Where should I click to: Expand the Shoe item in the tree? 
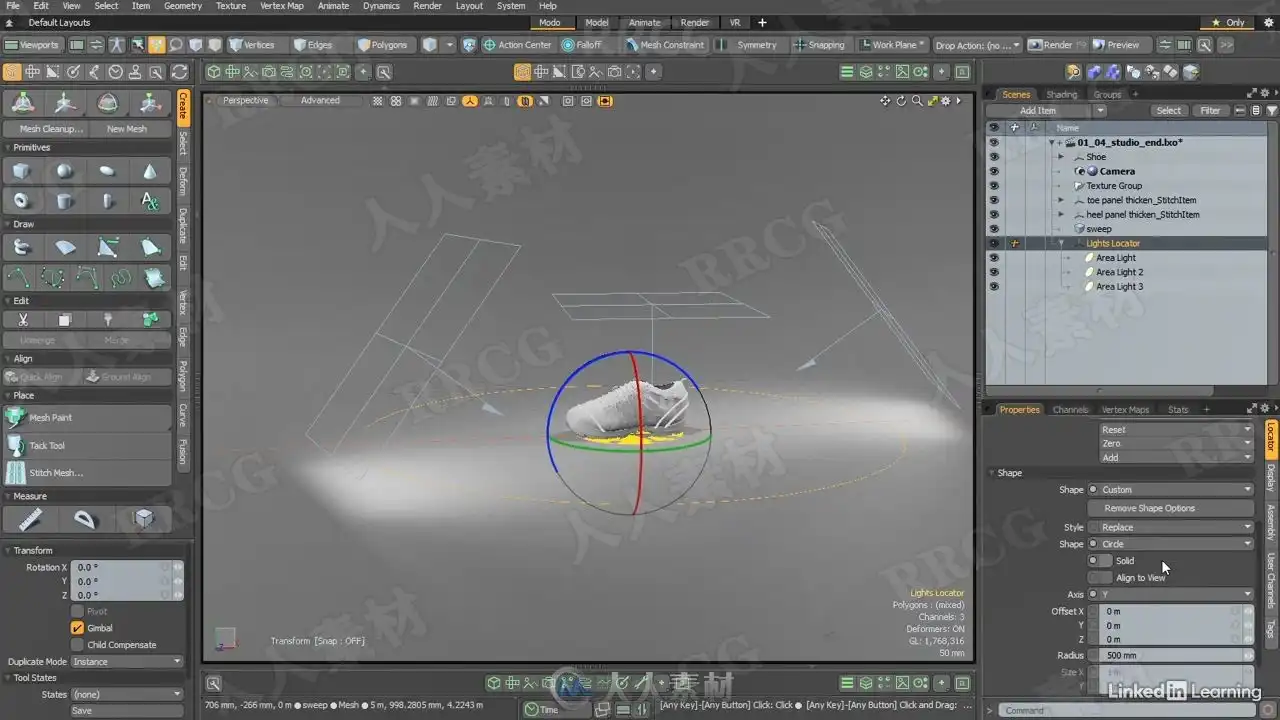[1061, 157]
